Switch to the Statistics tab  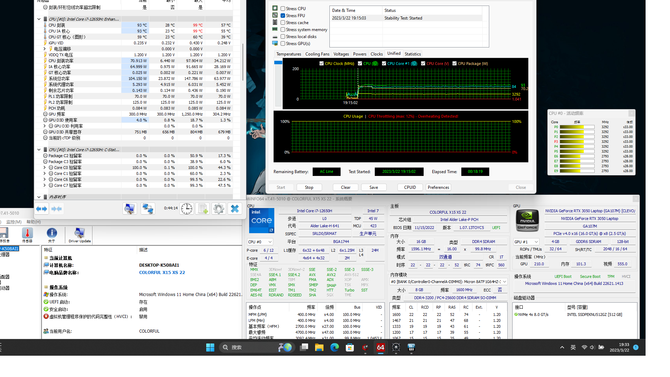click(412, 54)
